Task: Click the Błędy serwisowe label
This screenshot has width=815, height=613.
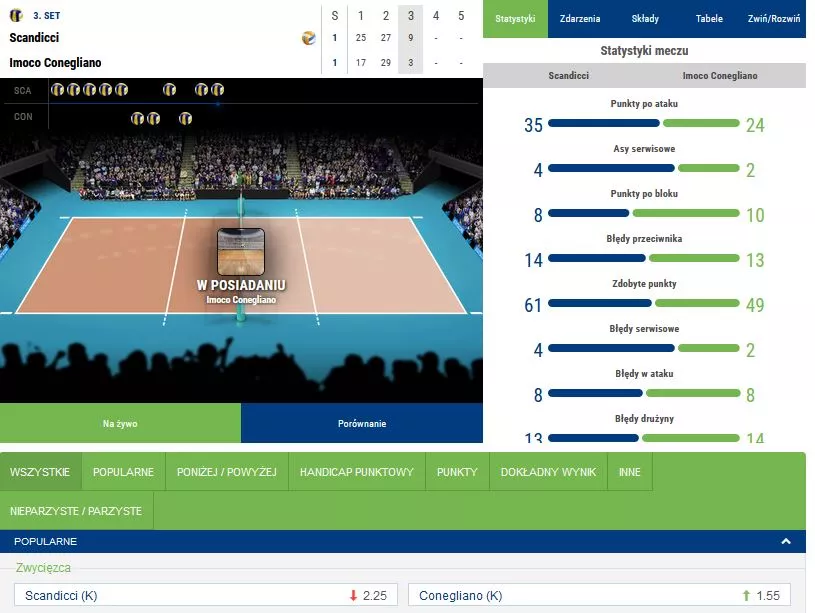Action: click(644, 329)
